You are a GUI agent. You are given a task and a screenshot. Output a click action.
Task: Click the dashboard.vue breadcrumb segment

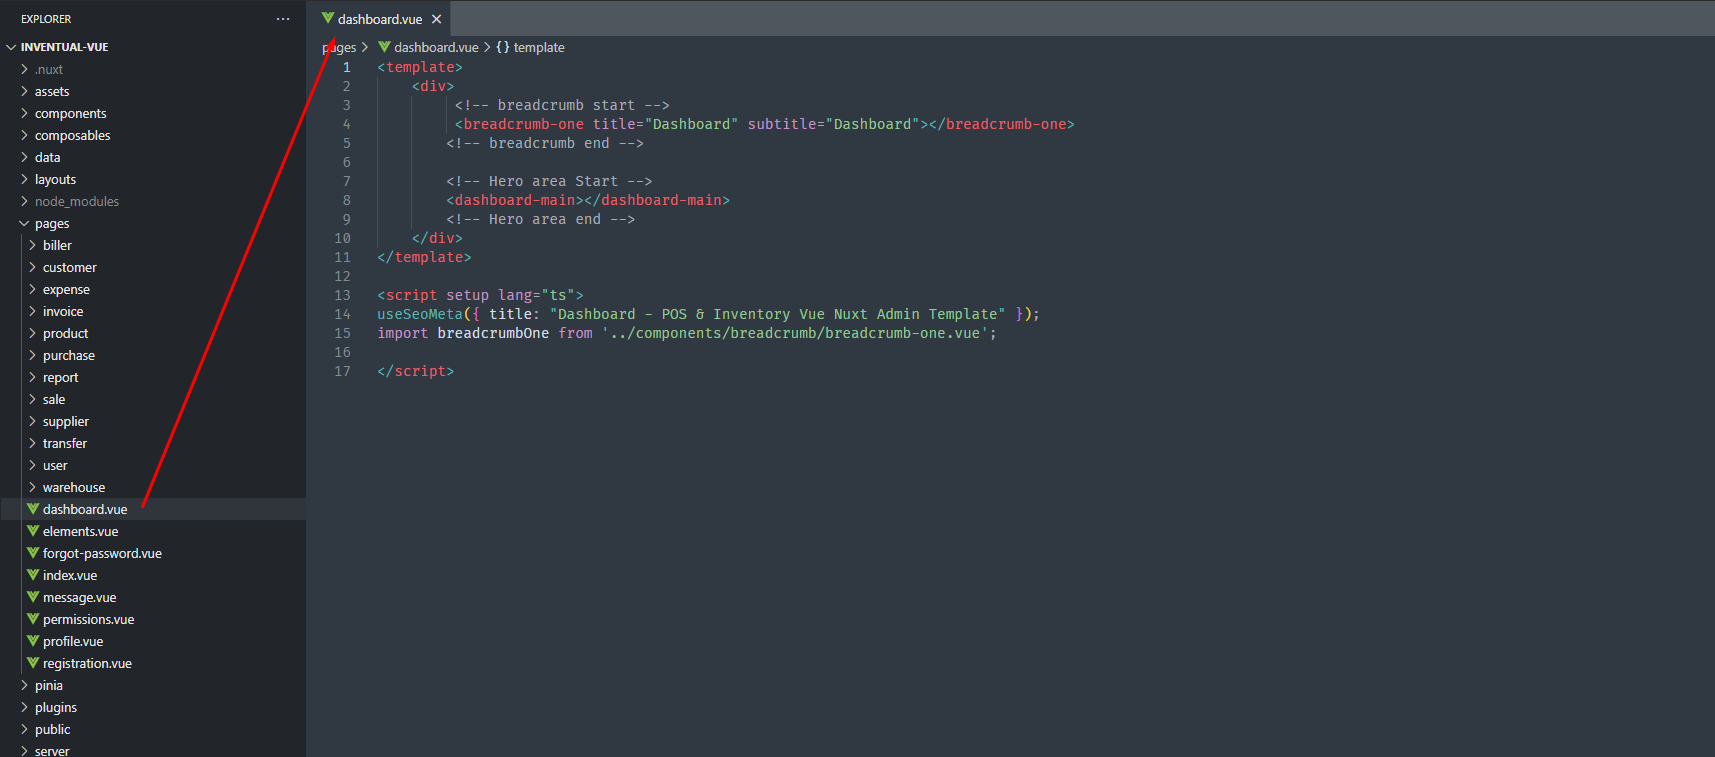click(428, 47)
